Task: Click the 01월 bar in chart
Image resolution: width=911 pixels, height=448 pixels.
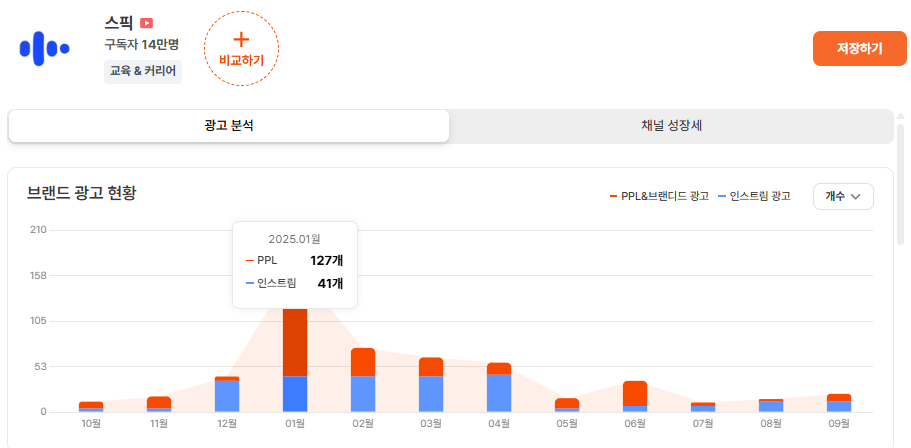Action: coord(295,360)
